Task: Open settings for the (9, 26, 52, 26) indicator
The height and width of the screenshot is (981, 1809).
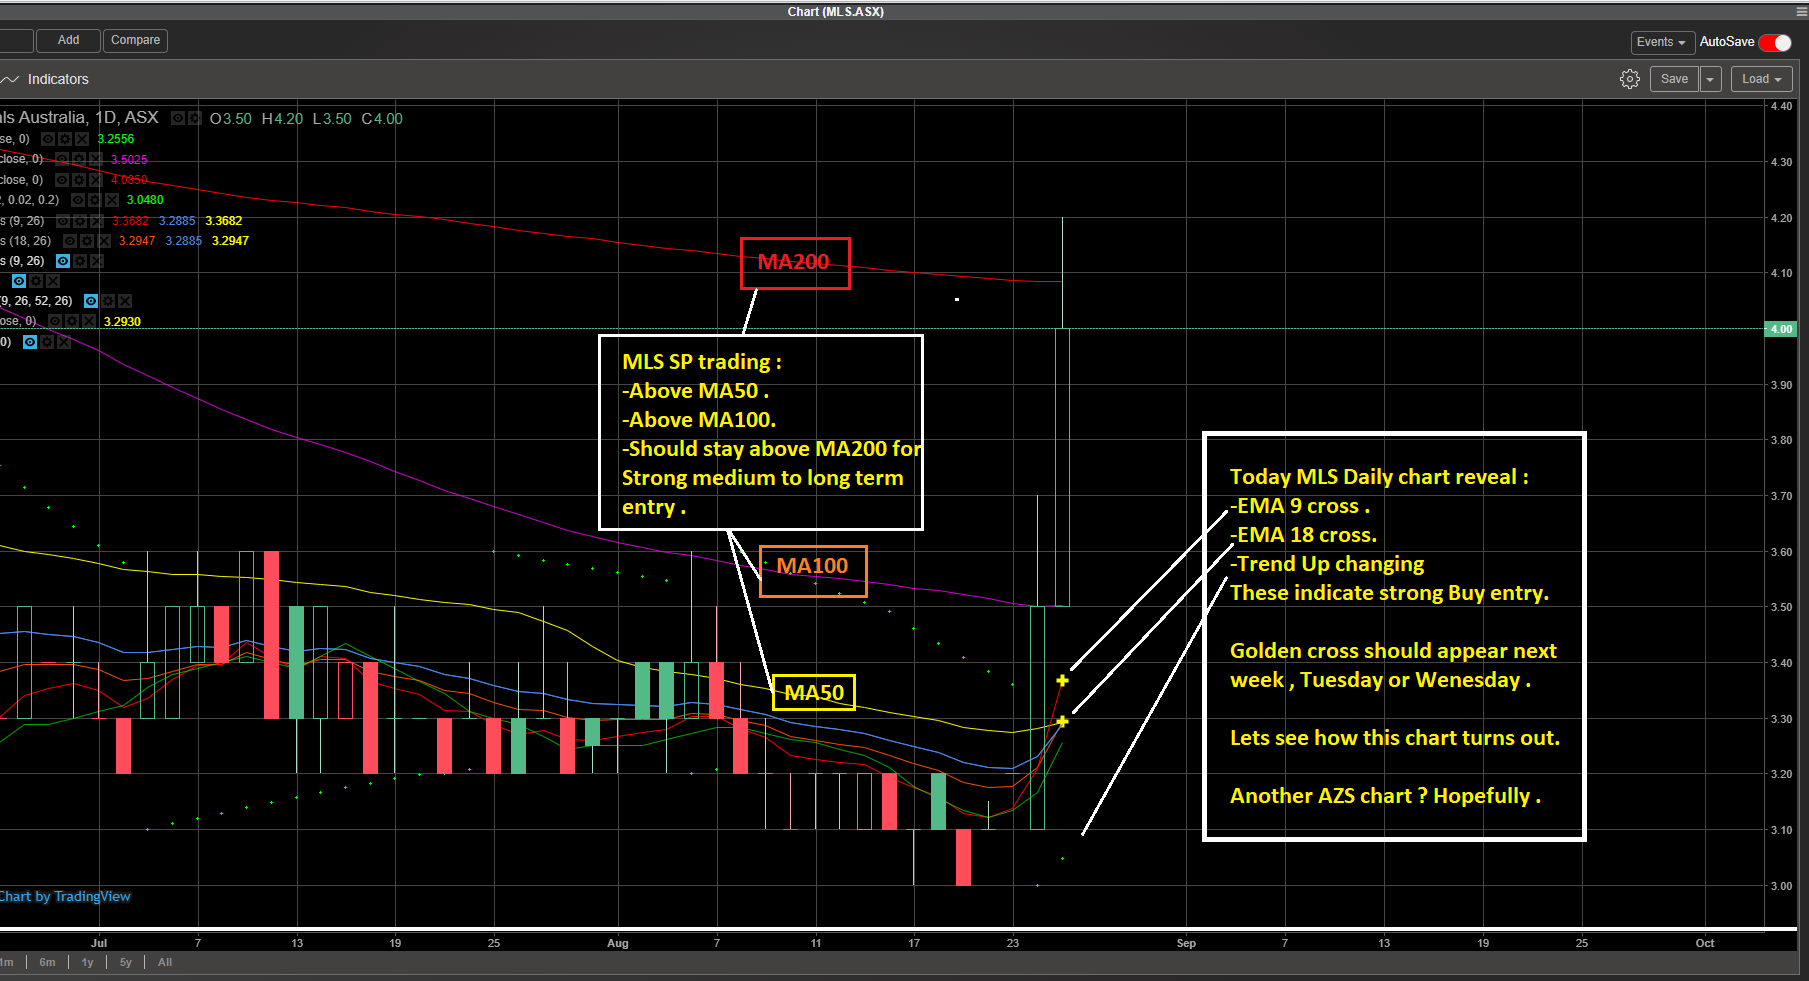Action: (x=108, y=301)
